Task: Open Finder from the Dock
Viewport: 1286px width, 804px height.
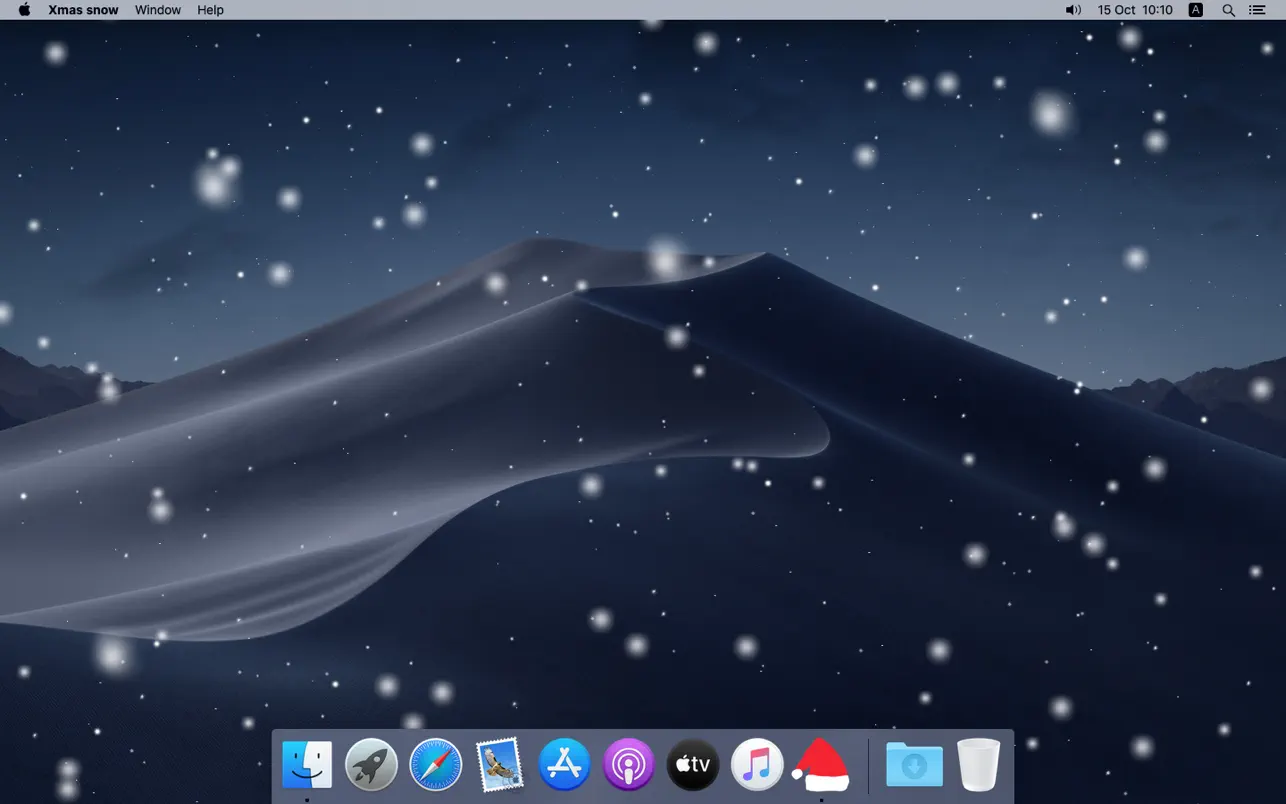Action: click(x=307, y=764)
